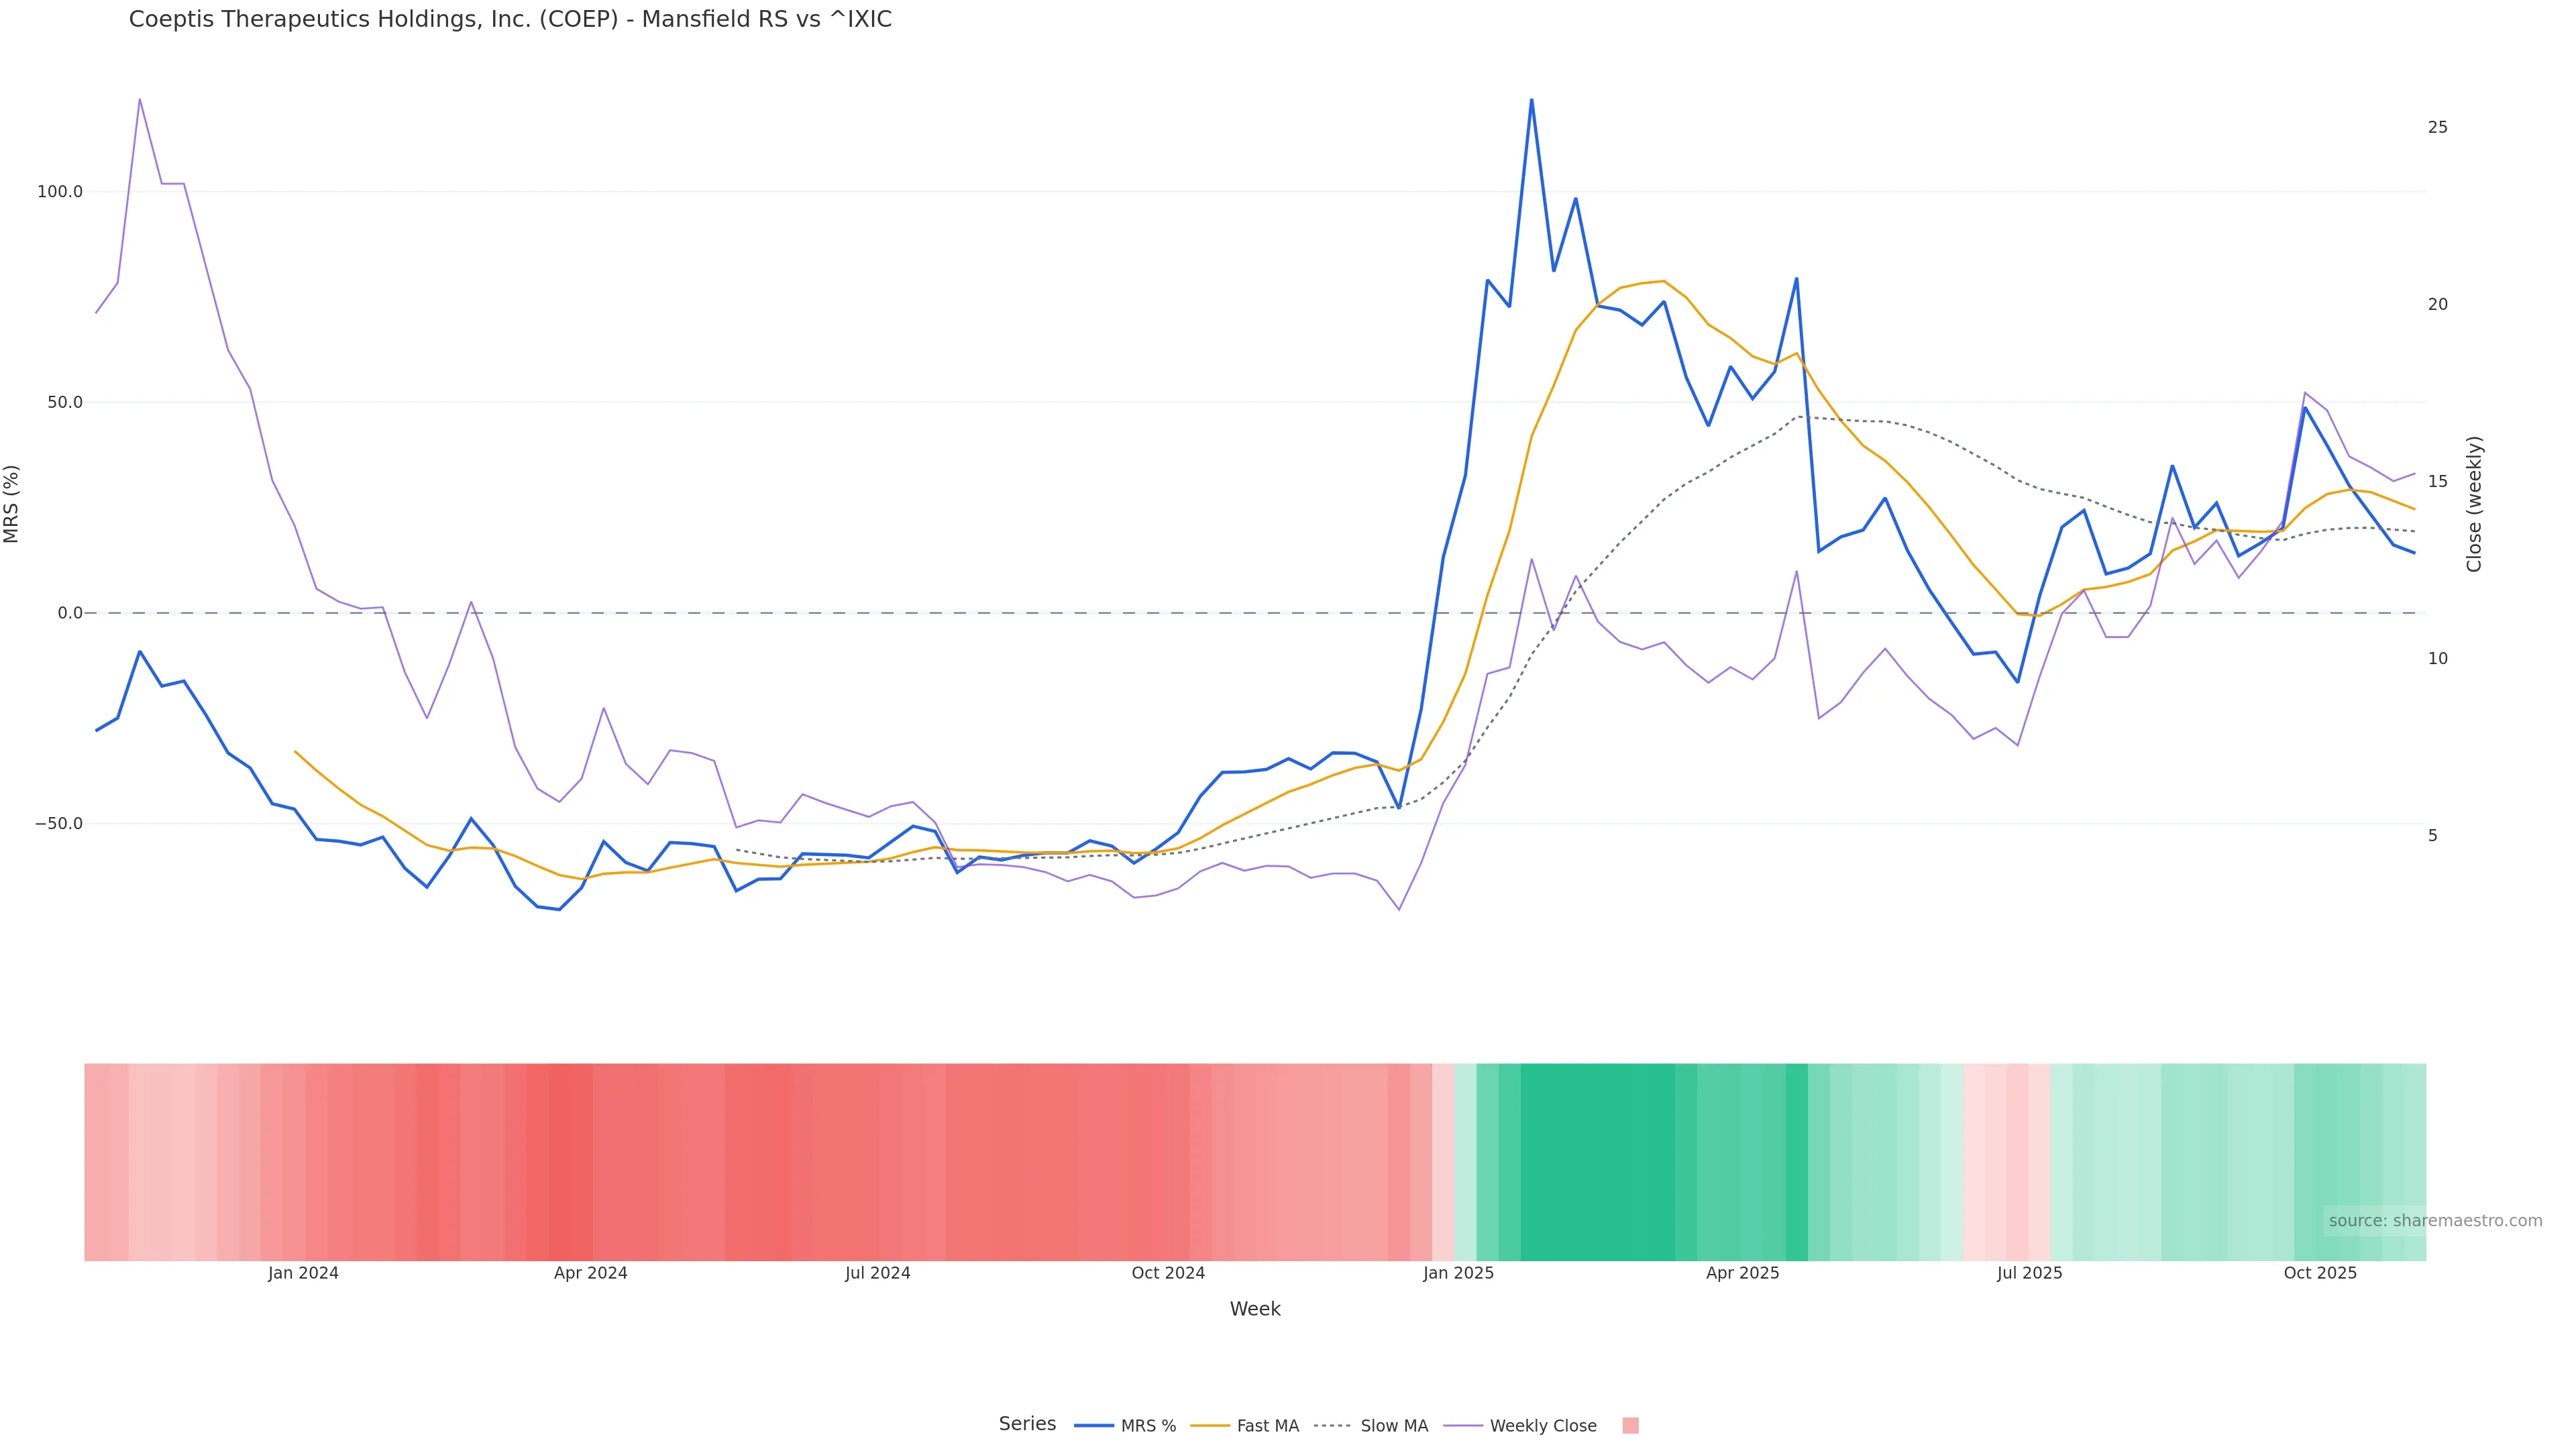Click the Apr 2024 x-axis tick label
The height and width of the screenshot is (1449, 2576).
(x=590, y=1273)
